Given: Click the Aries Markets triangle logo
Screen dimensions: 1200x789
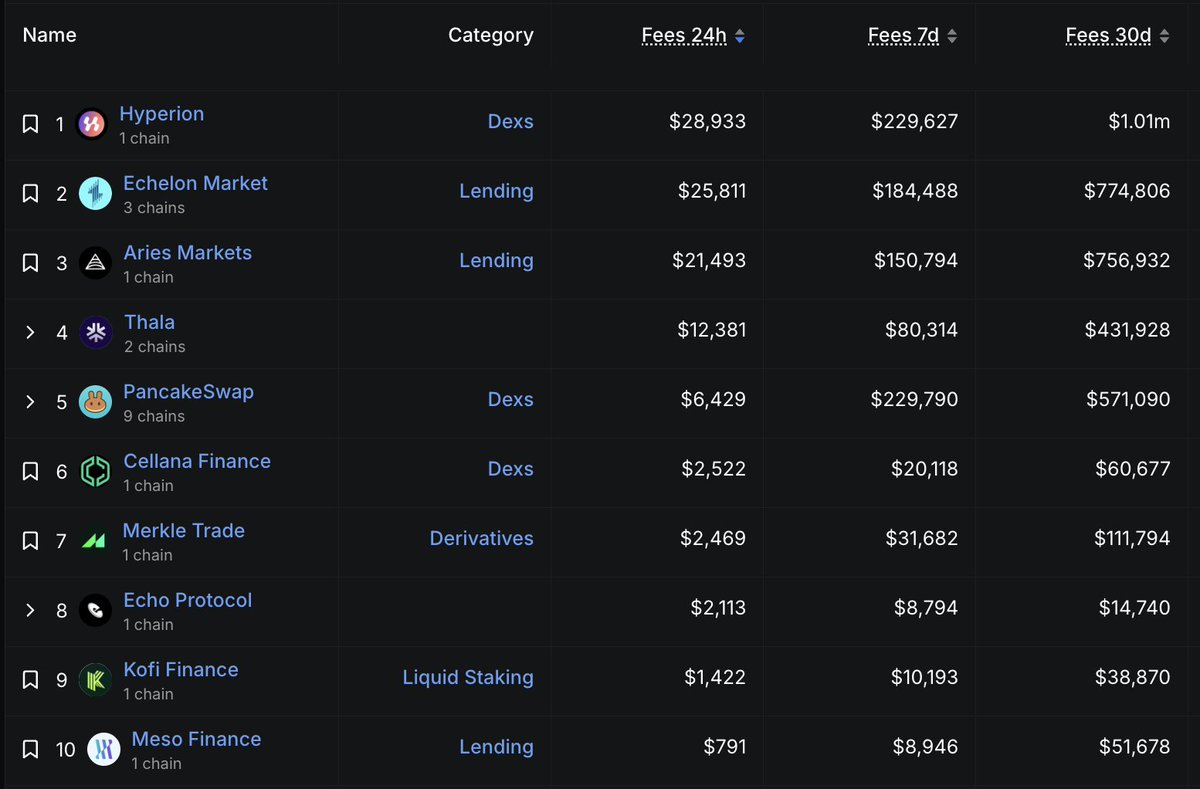Looking at the screenshot, I should (x=95, y=263).
